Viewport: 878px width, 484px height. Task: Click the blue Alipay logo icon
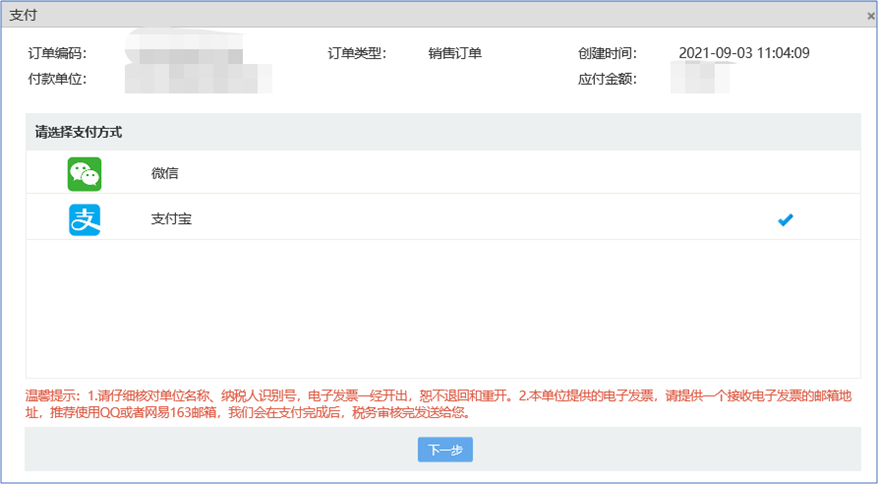click(84, 219)
